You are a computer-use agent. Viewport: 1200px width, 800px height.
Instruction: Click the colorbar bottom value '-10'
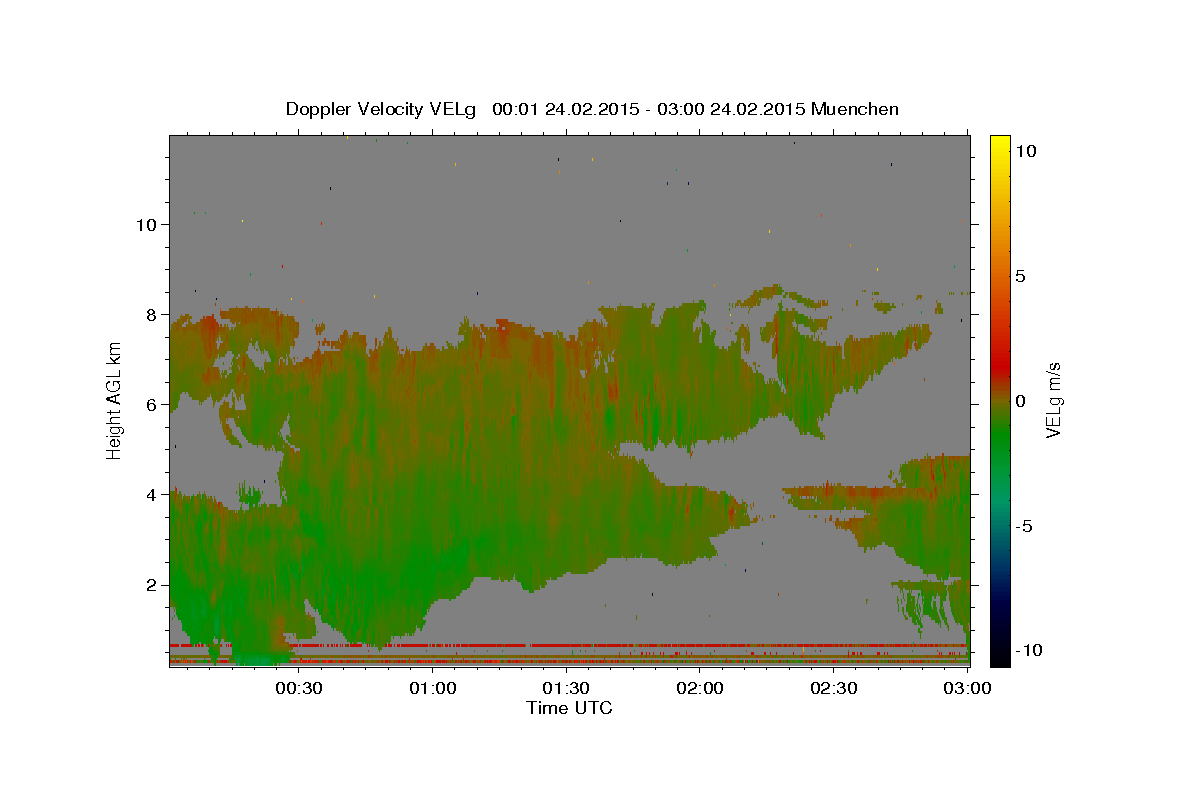click(1028, 650)
